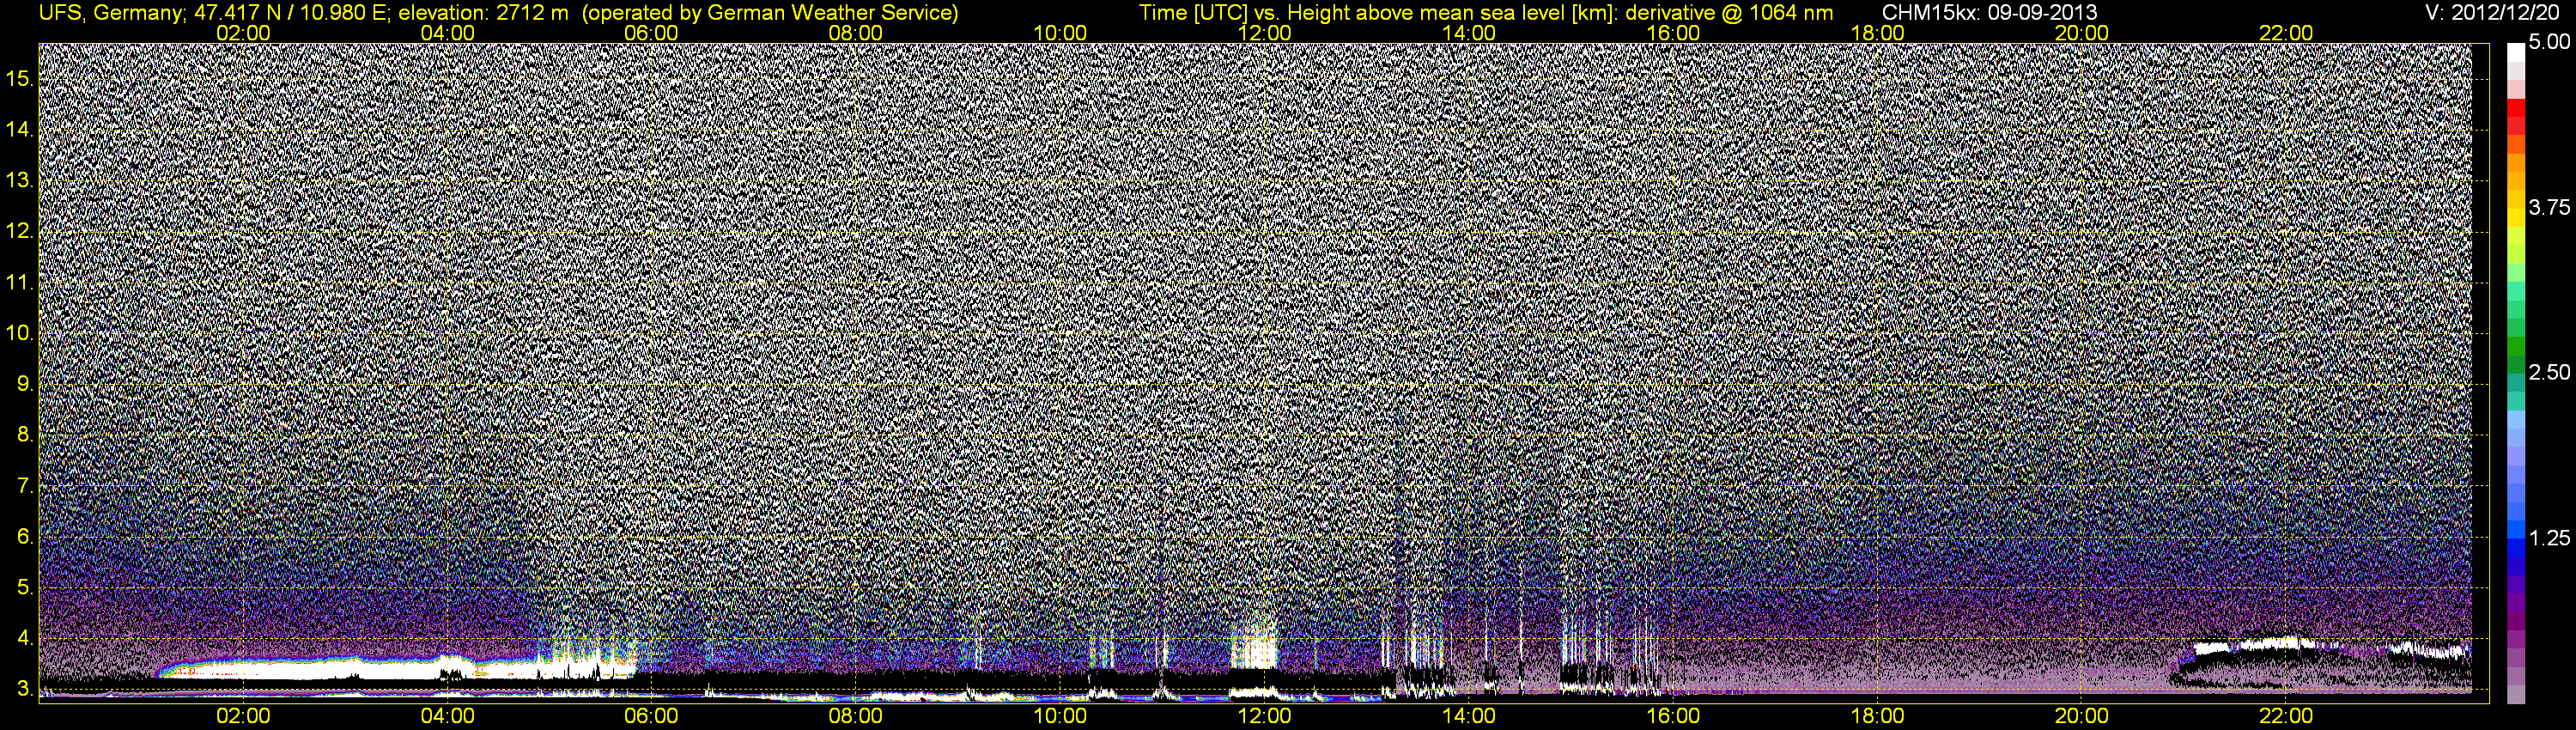The height and width of the screenshot is (730, 2576).
Task: Click the height axis label '4.'
Action: pos(26,638)
